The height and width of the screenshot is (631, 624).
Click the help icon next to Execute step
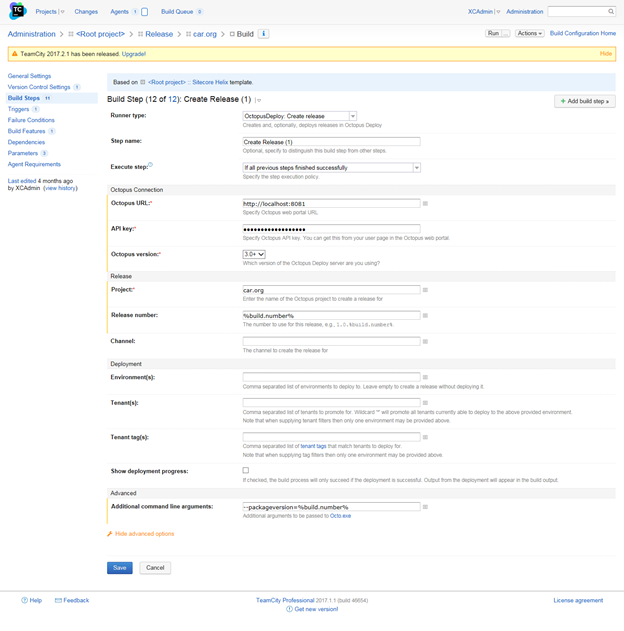[150, 165]
